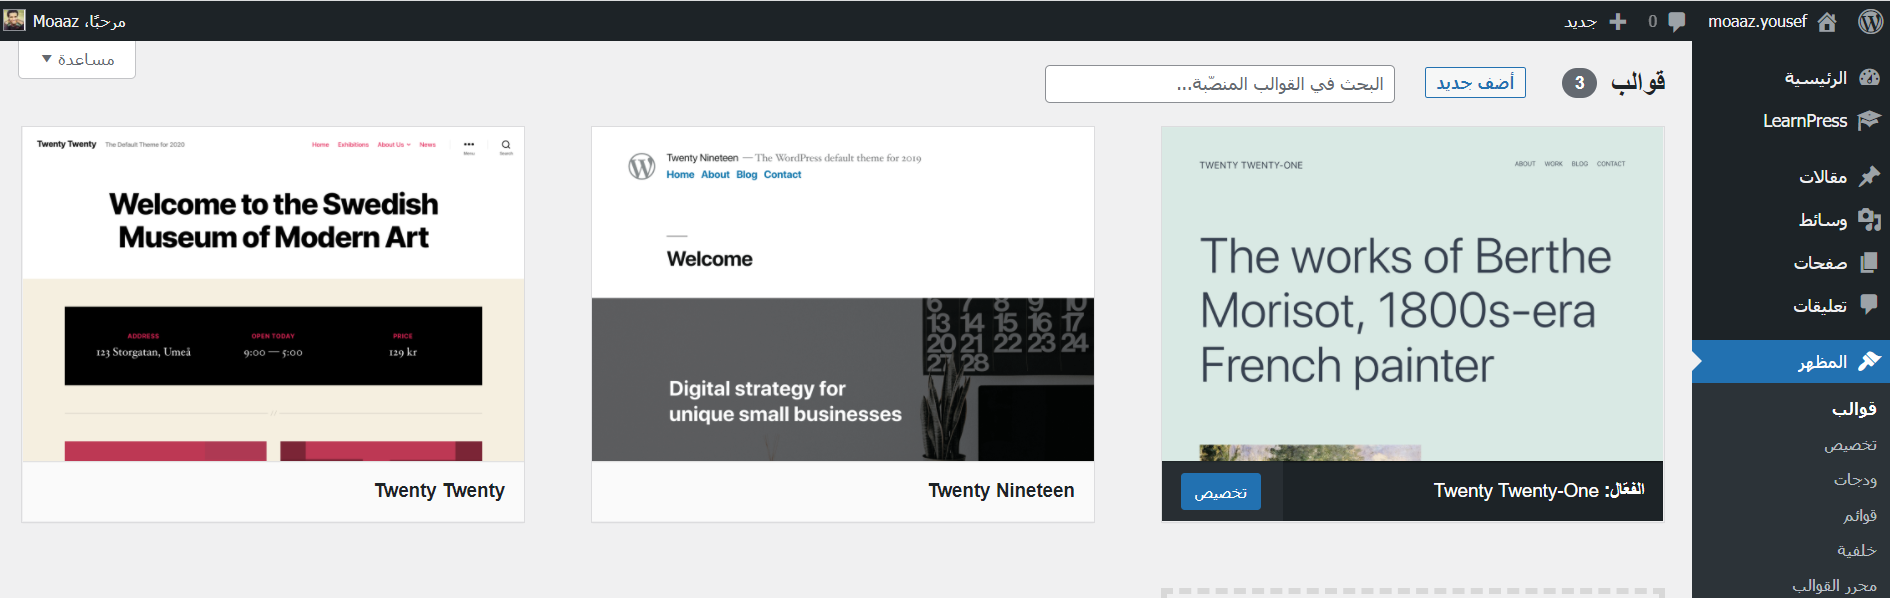The image size is (1890, 598).
Task: Open the WordPress logo menu
Action: pyautogui.click(x=1870, y=21)
